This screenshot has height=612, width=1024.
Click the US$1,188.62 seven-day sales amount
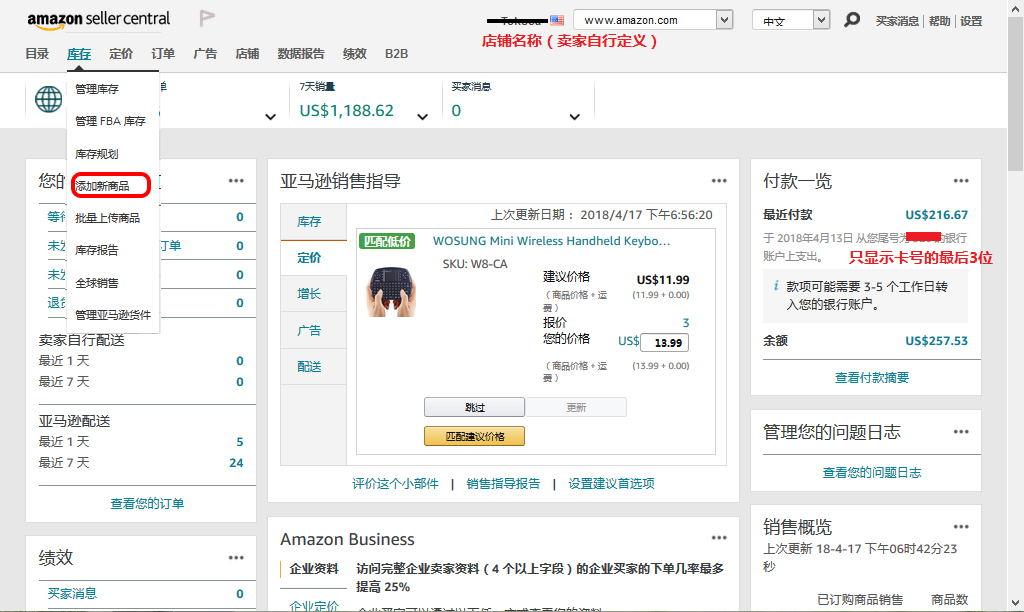pos(347,110)
